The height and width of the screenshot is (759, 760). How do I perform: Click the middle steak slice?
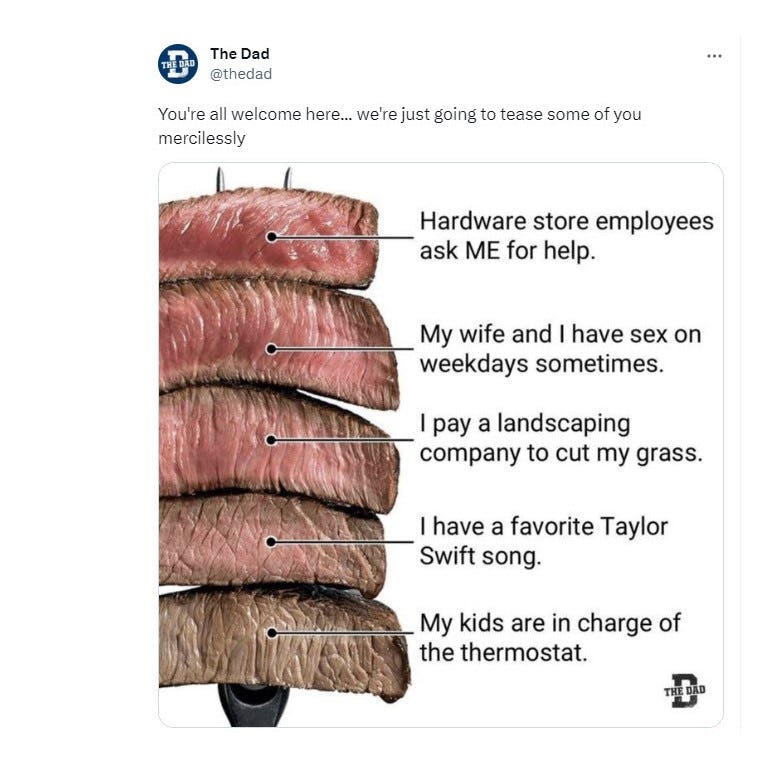(220, 440)
